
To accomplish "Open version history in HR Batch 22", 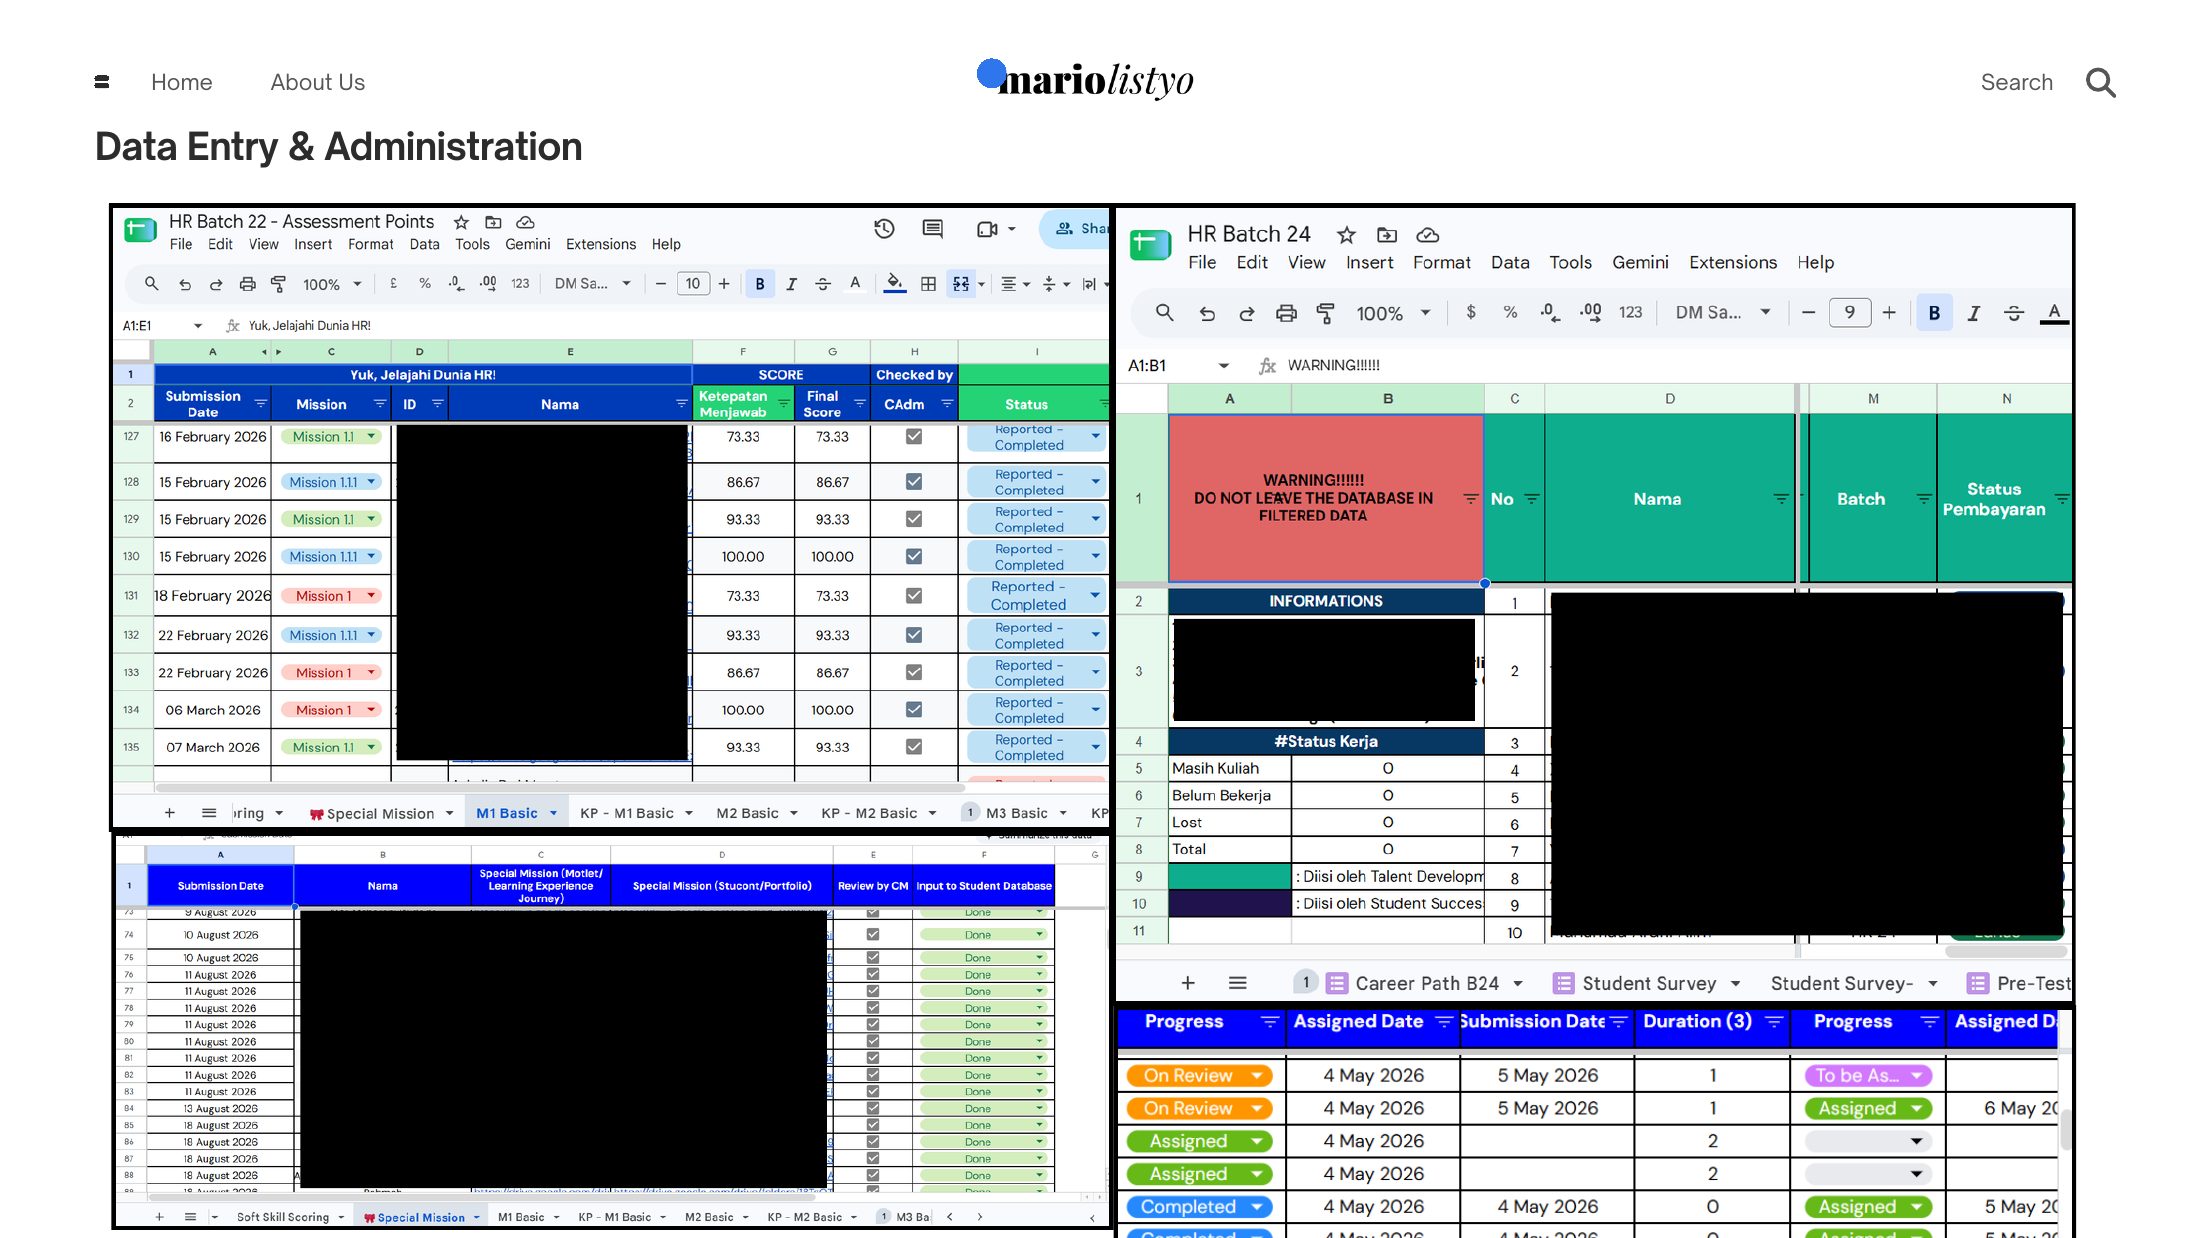I will 884,229.
